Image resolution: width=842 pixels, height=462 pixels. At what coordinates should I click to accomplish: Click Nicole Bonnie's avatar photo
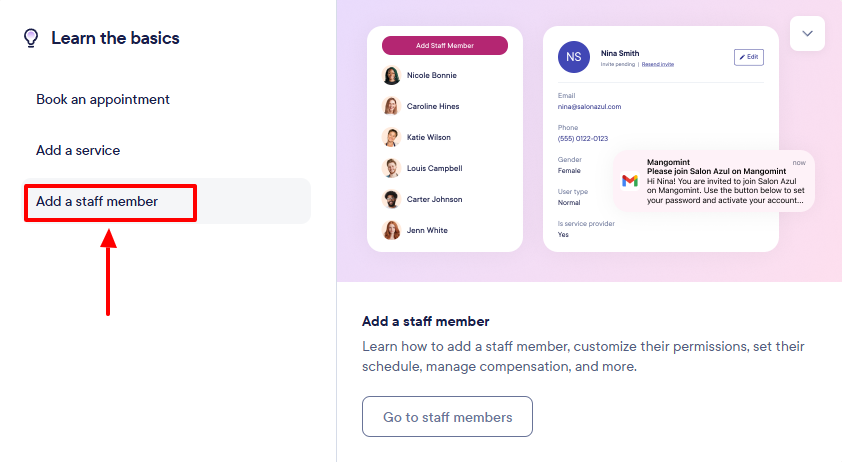[391, 75]
